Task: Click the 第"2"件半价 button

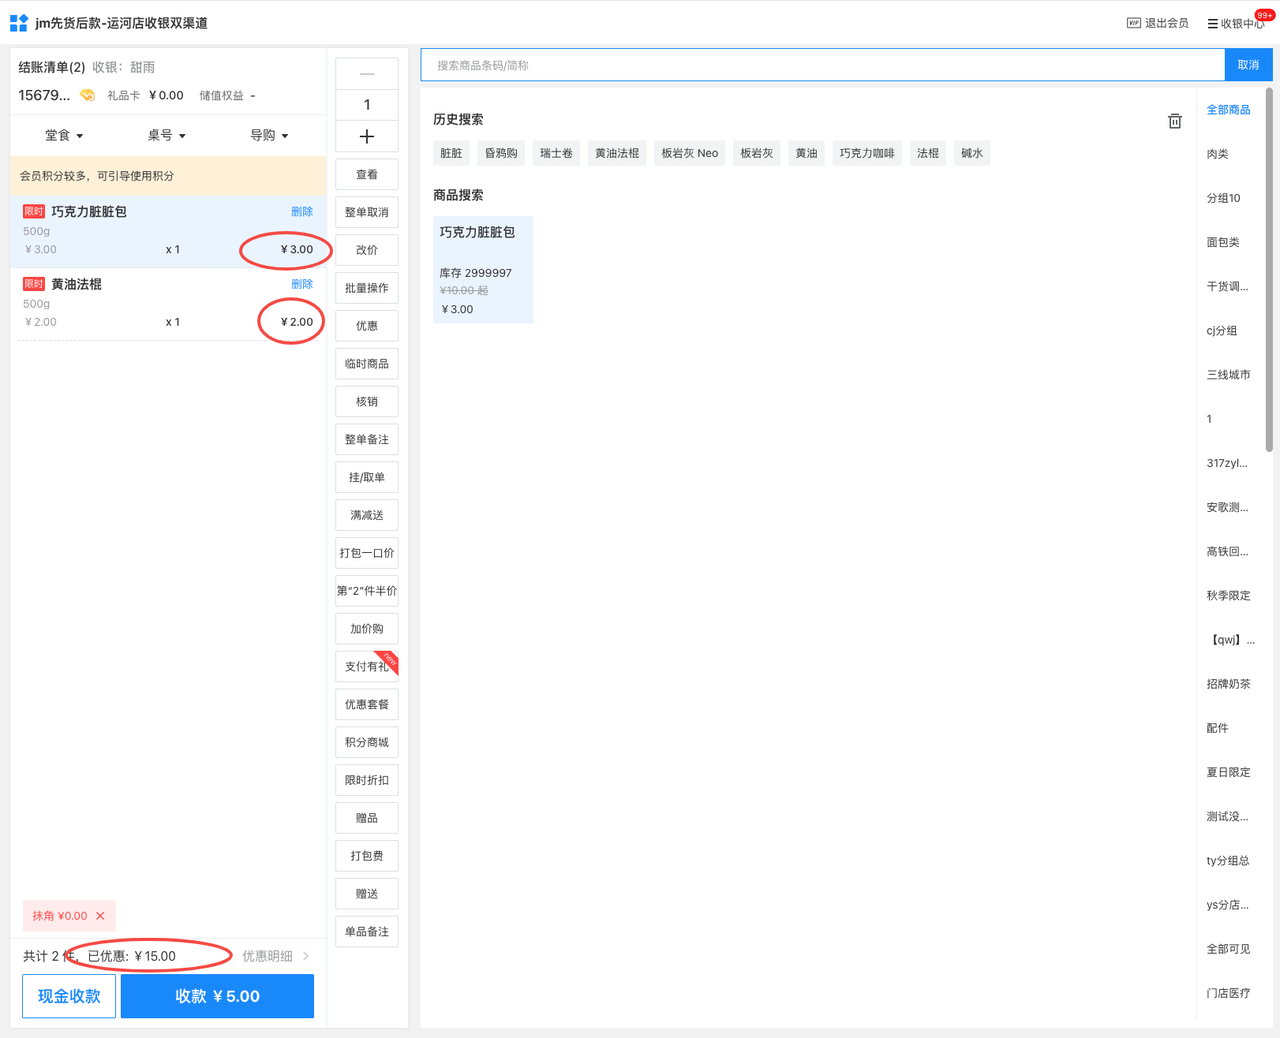Action: point(367,591)
